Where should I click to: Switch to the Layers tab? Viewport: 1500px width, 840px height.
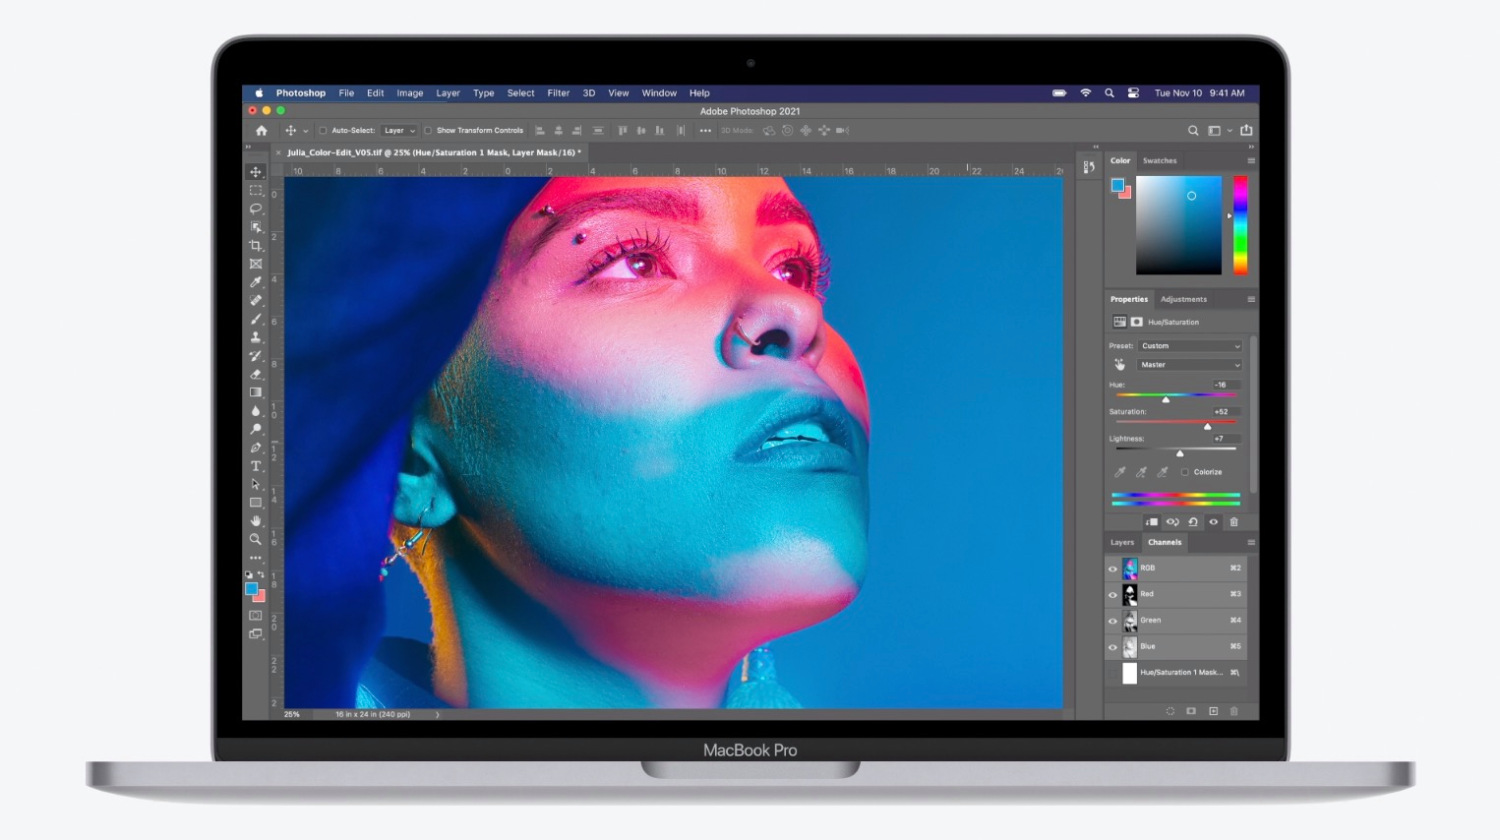pyautogui.click(x=1122, y=543)
